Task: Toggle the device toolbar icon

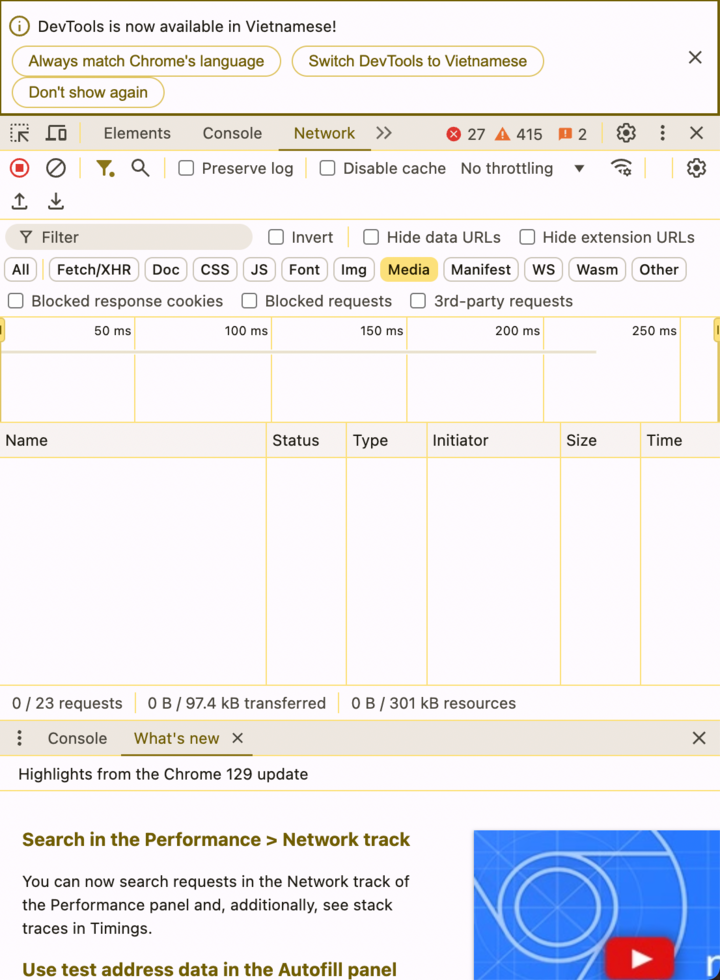Action: point(56,133)
